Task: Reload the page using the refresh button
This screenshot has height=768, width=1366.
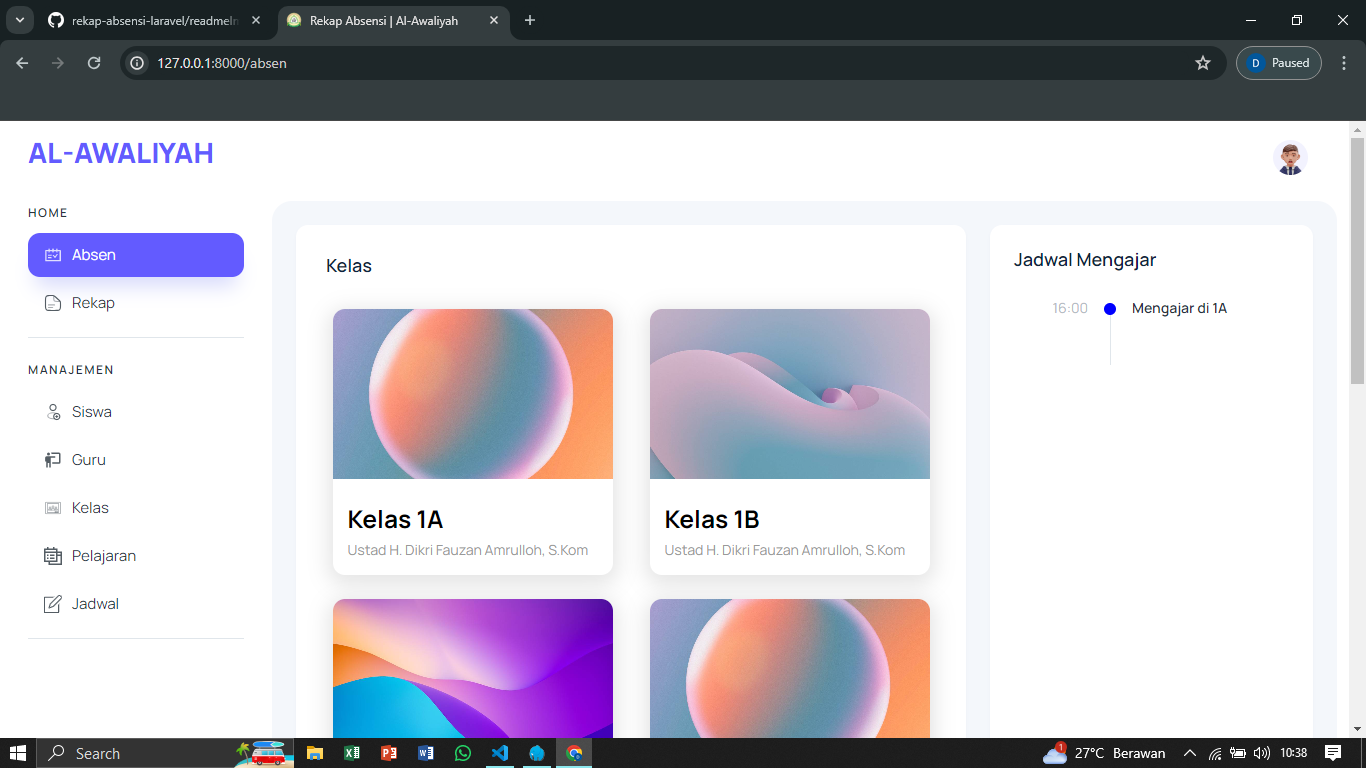Action: click(x=94, y=63)
